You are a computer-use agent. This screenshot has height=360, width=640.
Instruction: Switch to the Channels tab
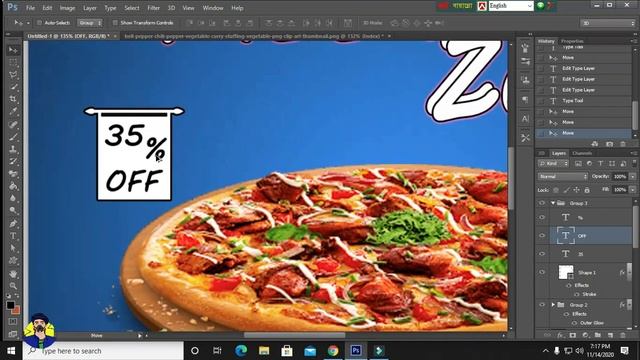point(582,153)
